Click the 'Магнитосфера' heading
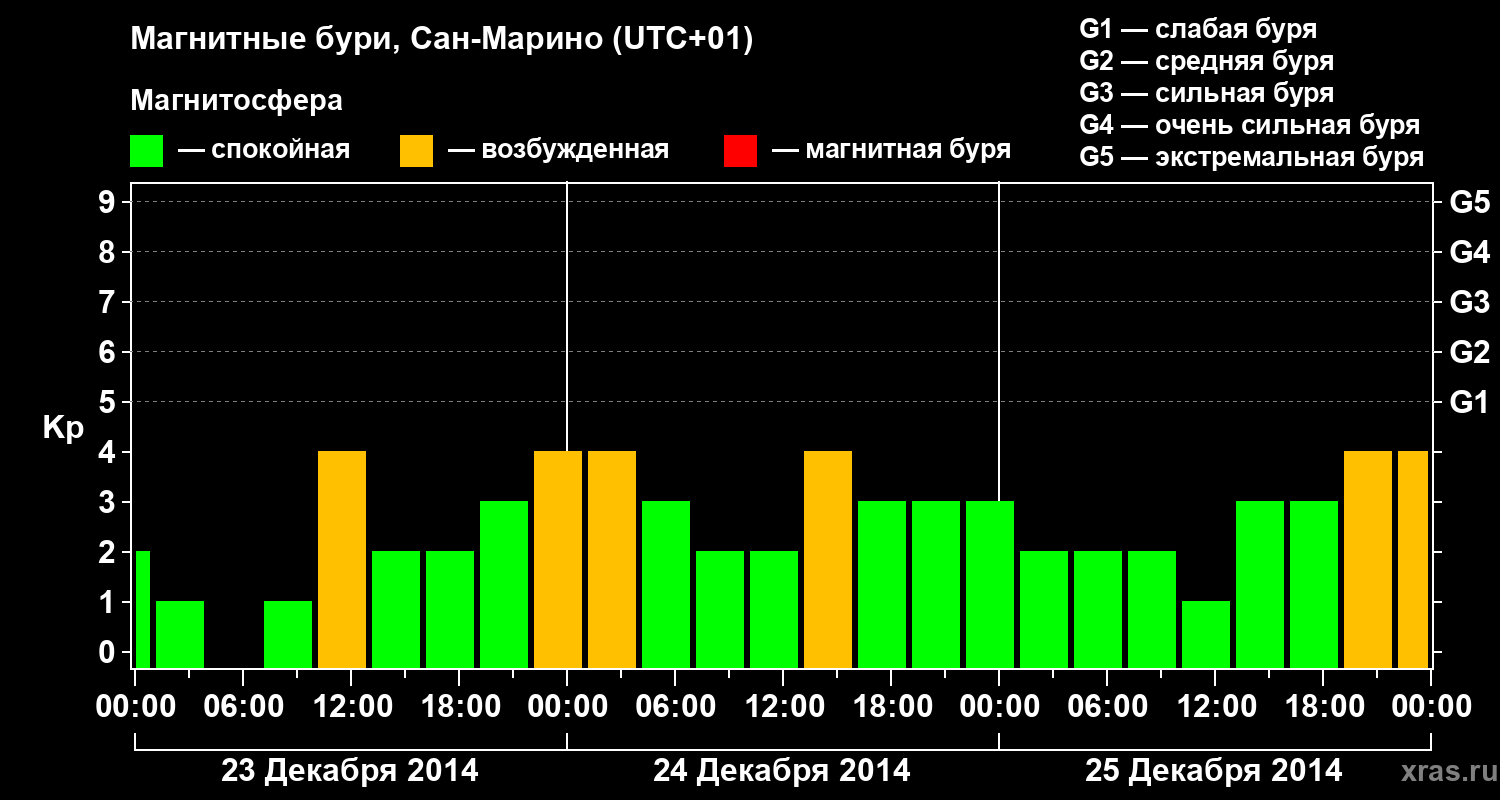 point(236,101)
